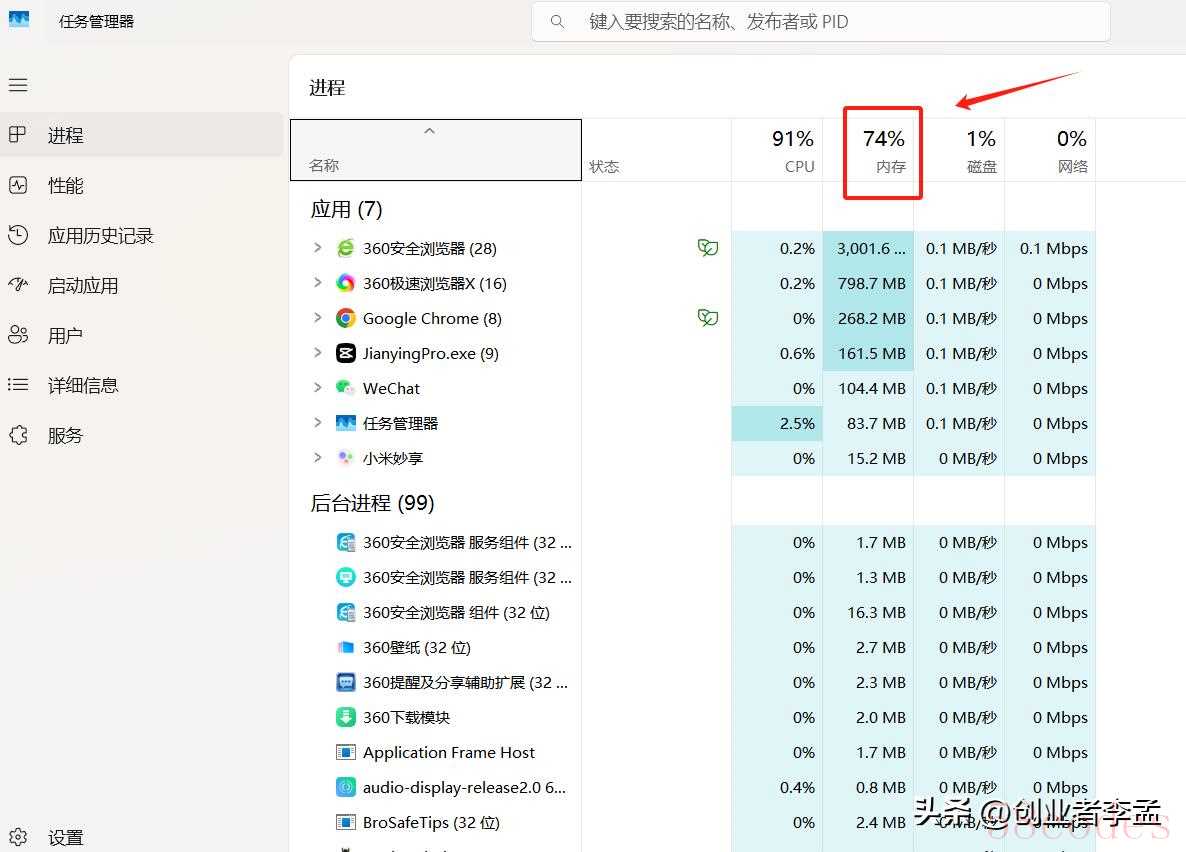Image resolution: width=1186 pixels, height=852 pixels.
Task: Click the 进程 page heading
Action: pyautogui.click(x=327, y=88)
